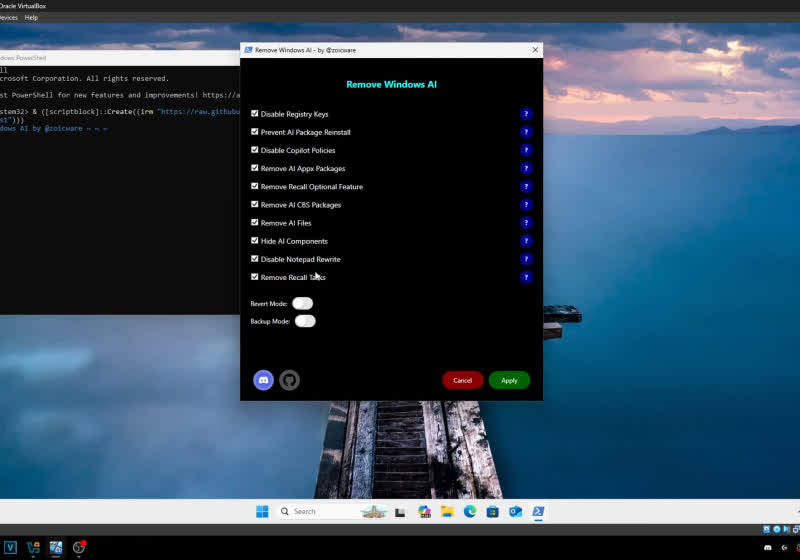Uncheck Remove AI Appx Packages checkbox

click(255, 168)
